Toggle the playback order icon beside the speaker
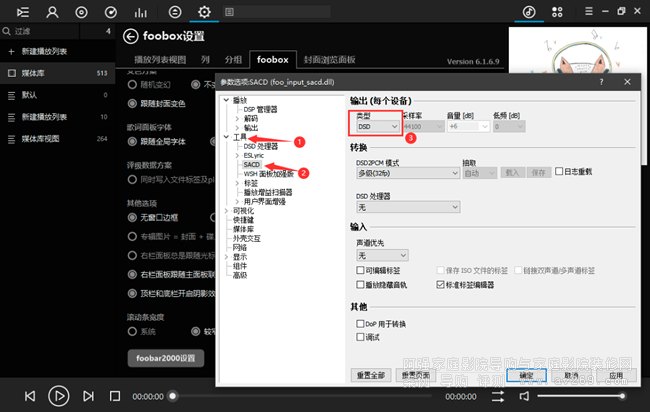The width and height of the screenshot is (650, 412). (x=497, y=396)
